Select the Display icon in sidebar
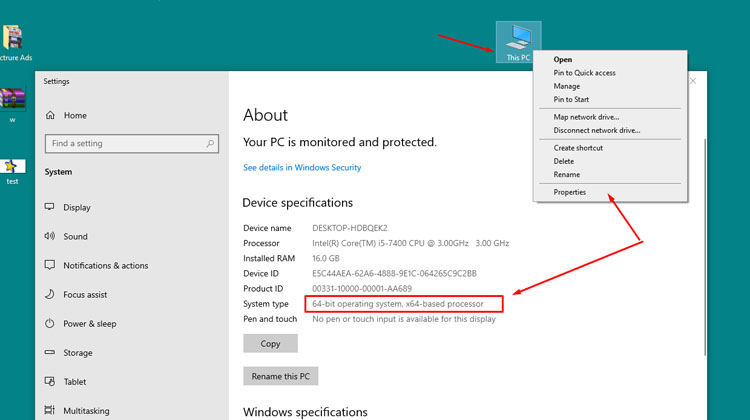 pos(49,208)
